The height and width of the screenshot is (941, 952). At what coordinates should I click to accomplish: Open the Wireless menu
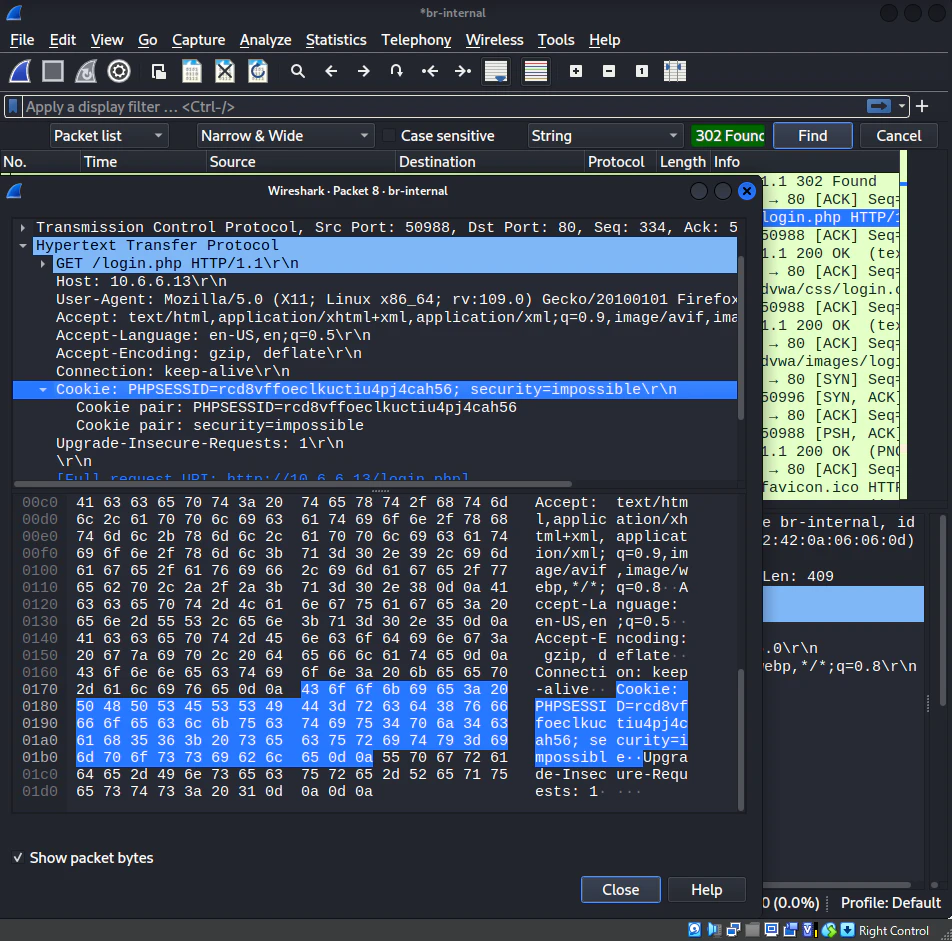pos(494,40)
